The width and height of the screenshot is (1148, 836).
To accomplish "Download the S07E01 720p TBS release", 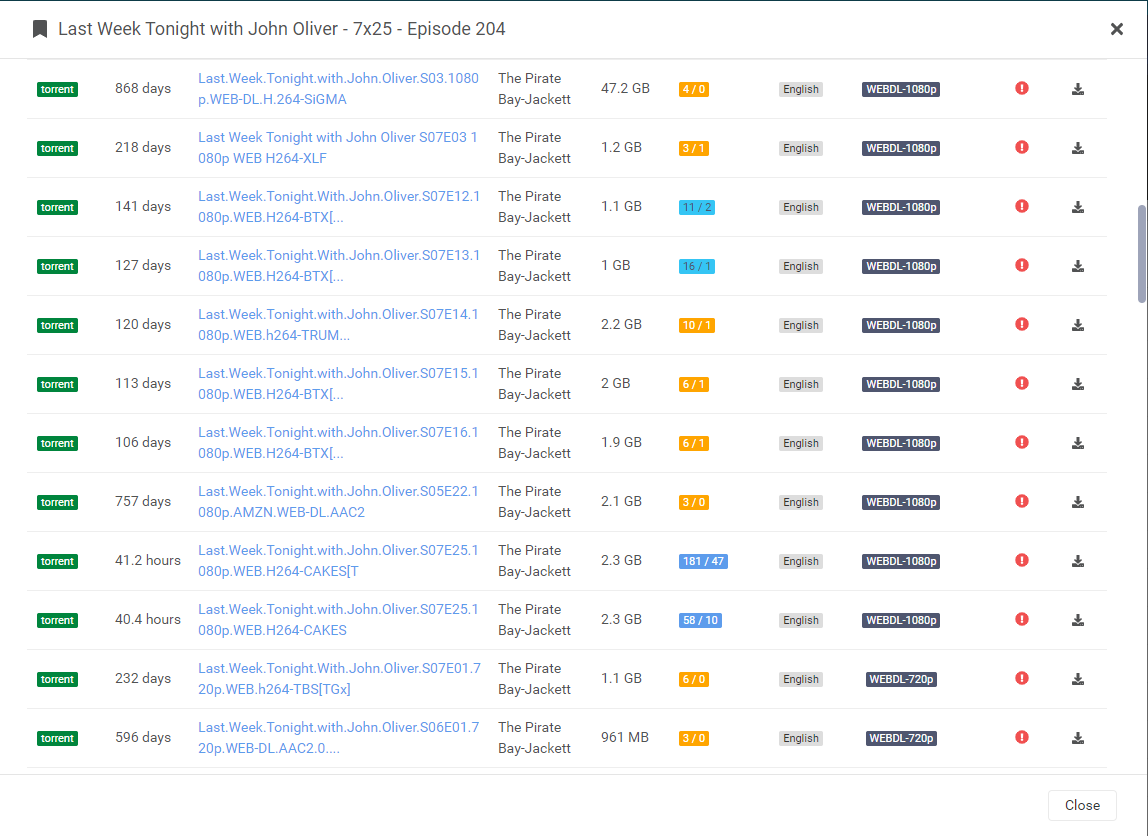I will (x=1077, y=678).
